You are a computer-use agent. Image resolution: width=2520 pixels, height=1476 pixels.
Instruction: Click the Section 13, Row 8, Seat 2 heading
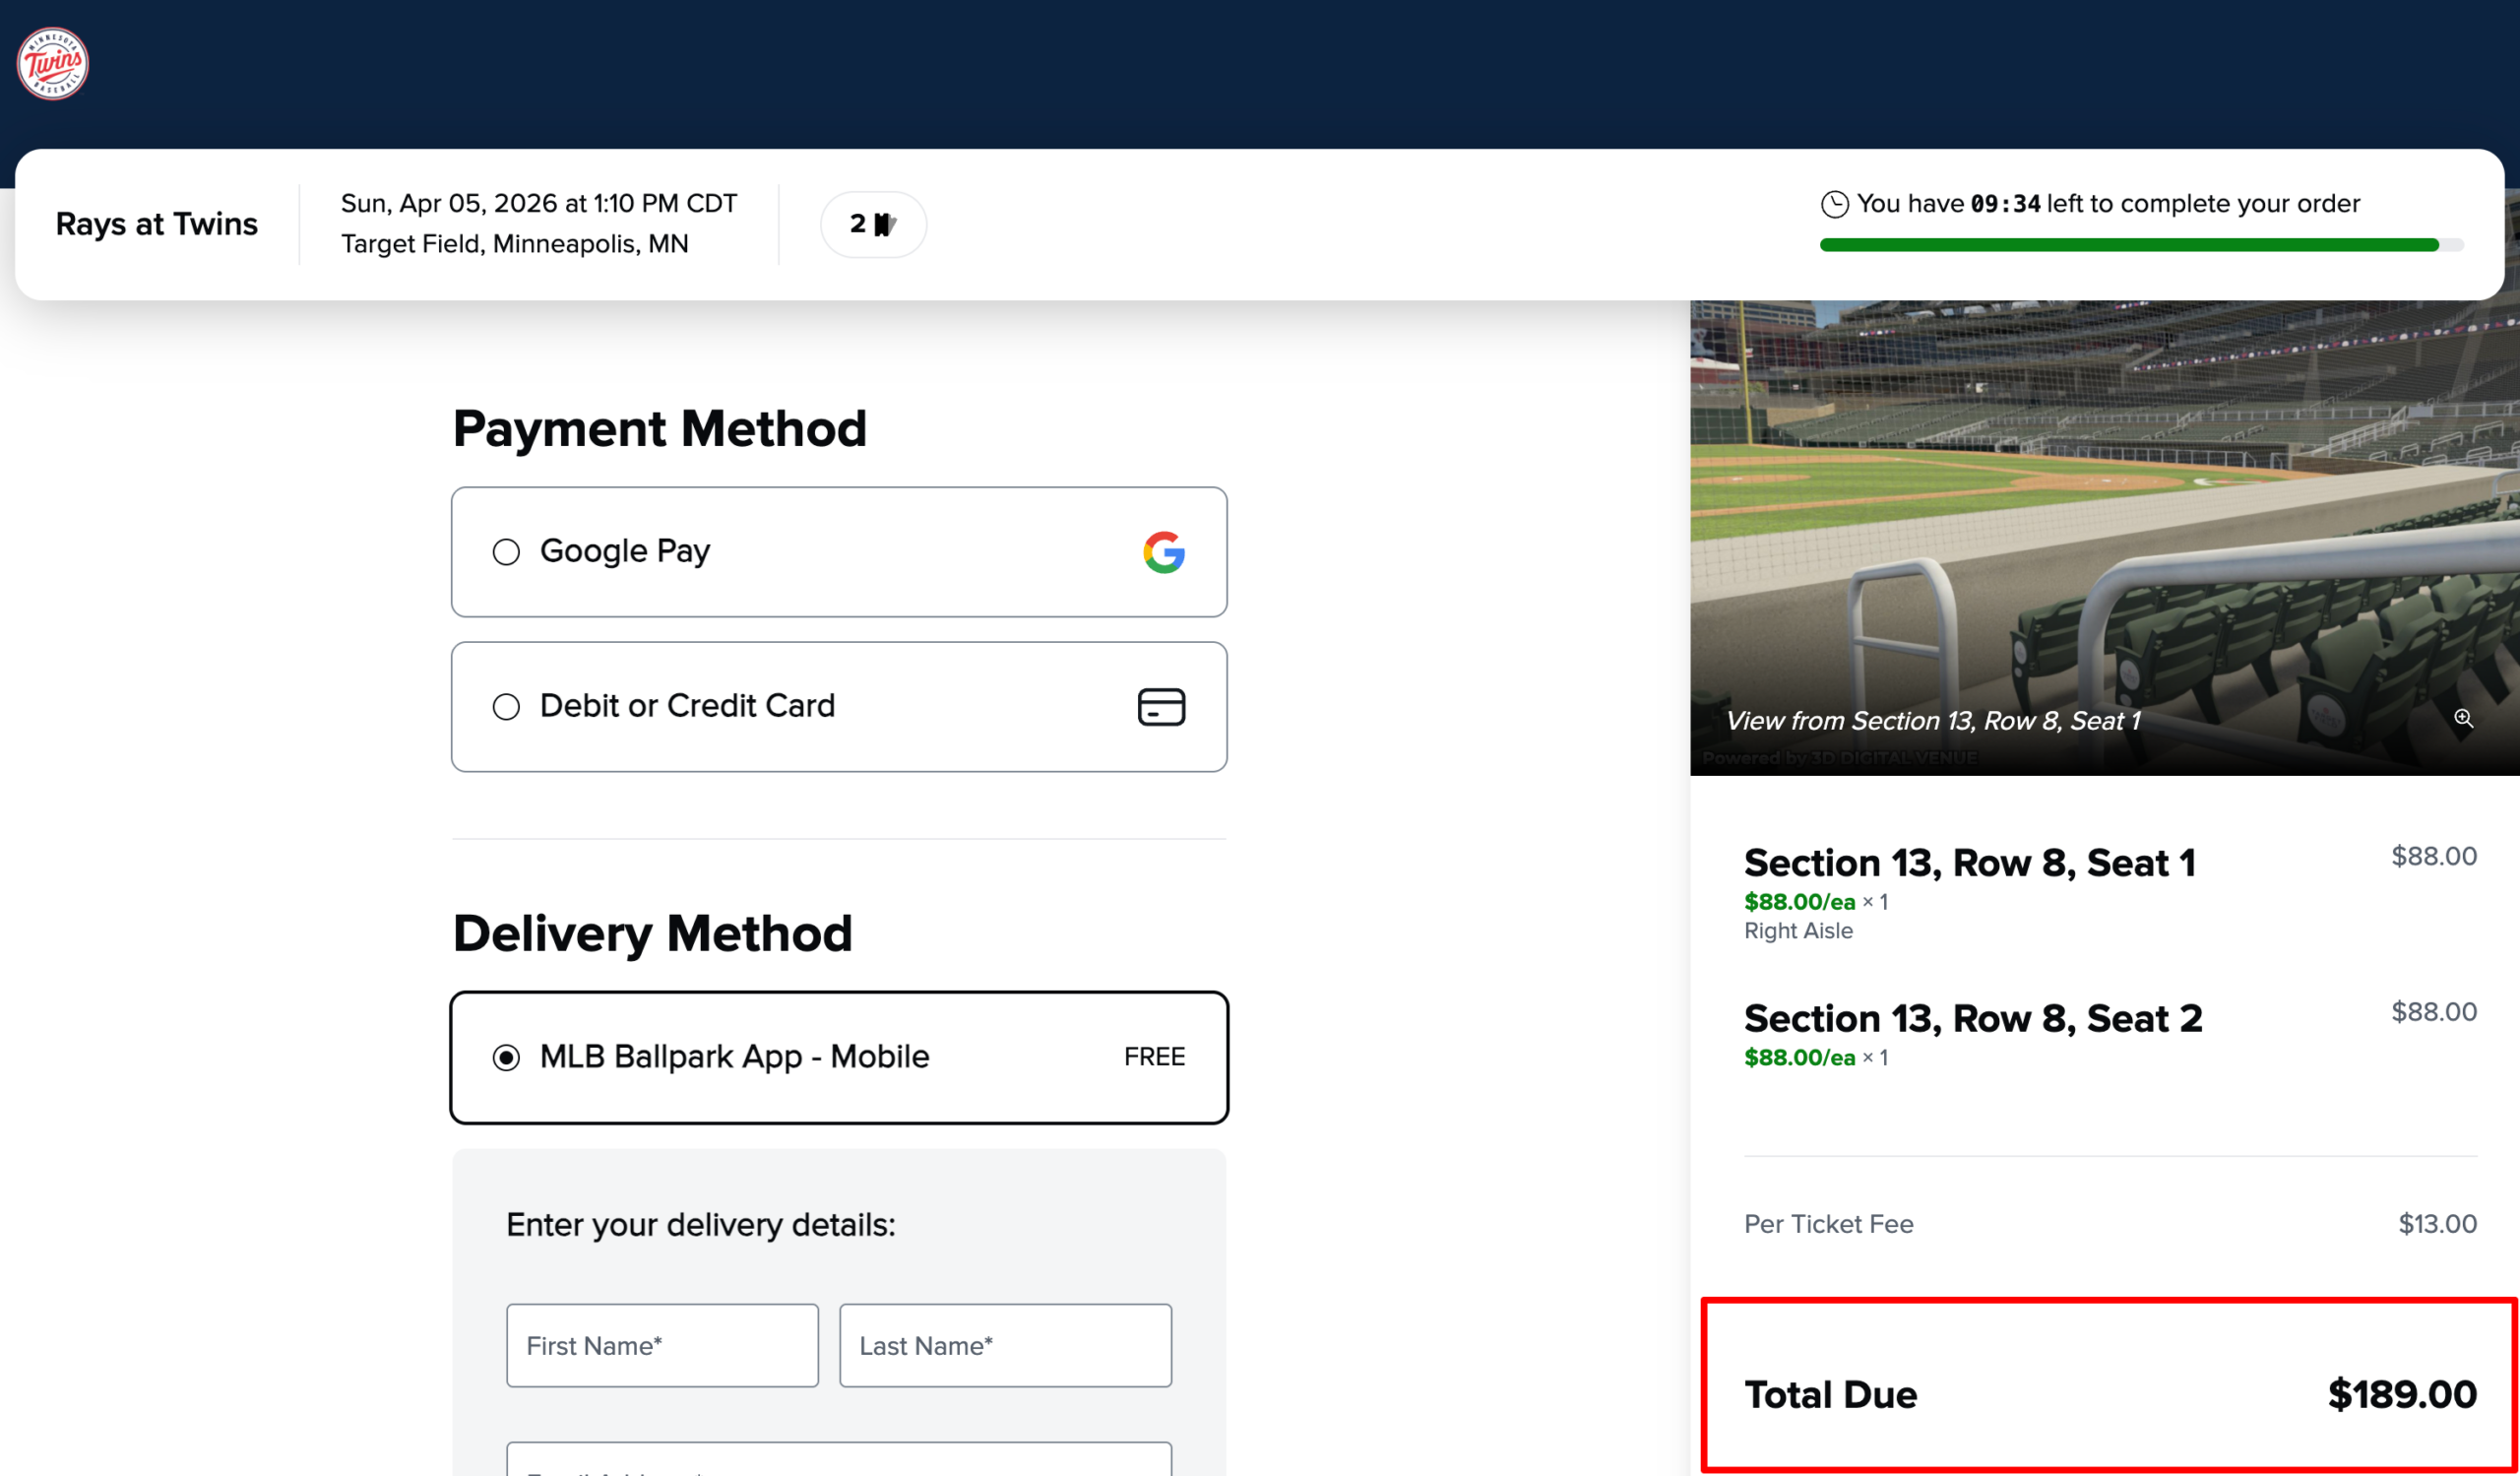point(1972,1018)
